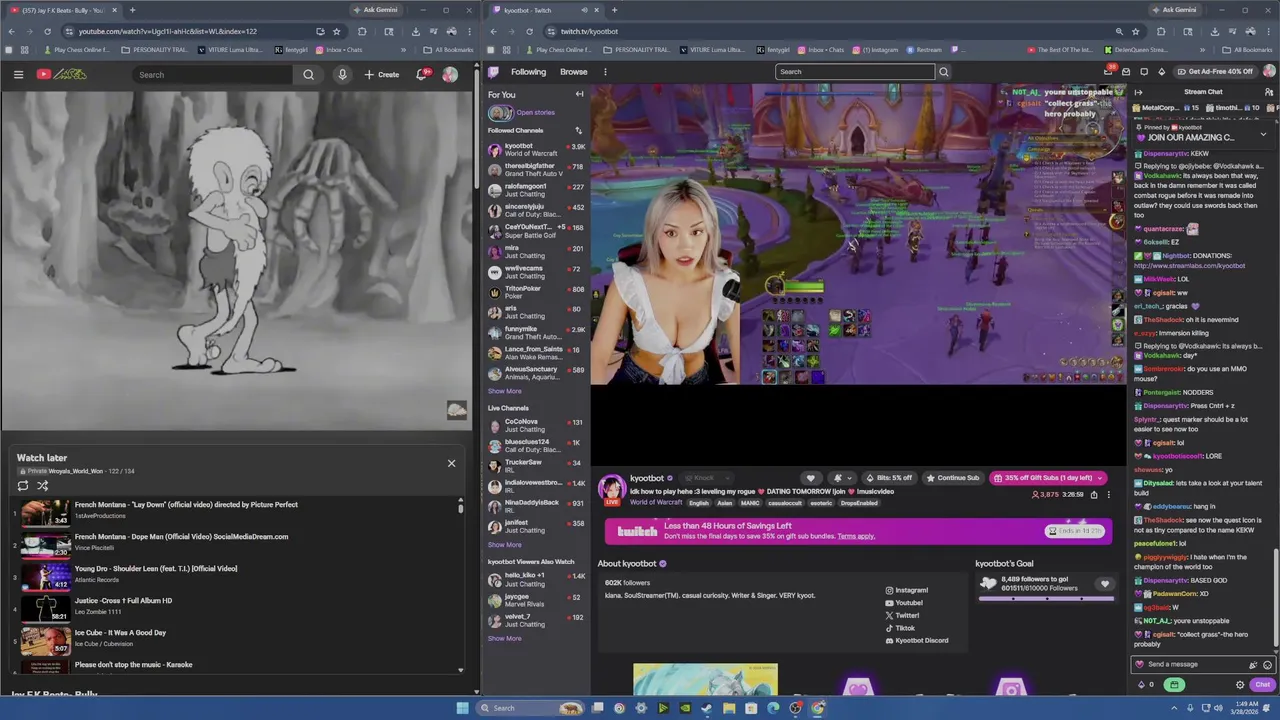Viewport: 1280px width, 720px height.
Task: Open Twitch notifications inbox with red badge
Action: [1108, 71]
